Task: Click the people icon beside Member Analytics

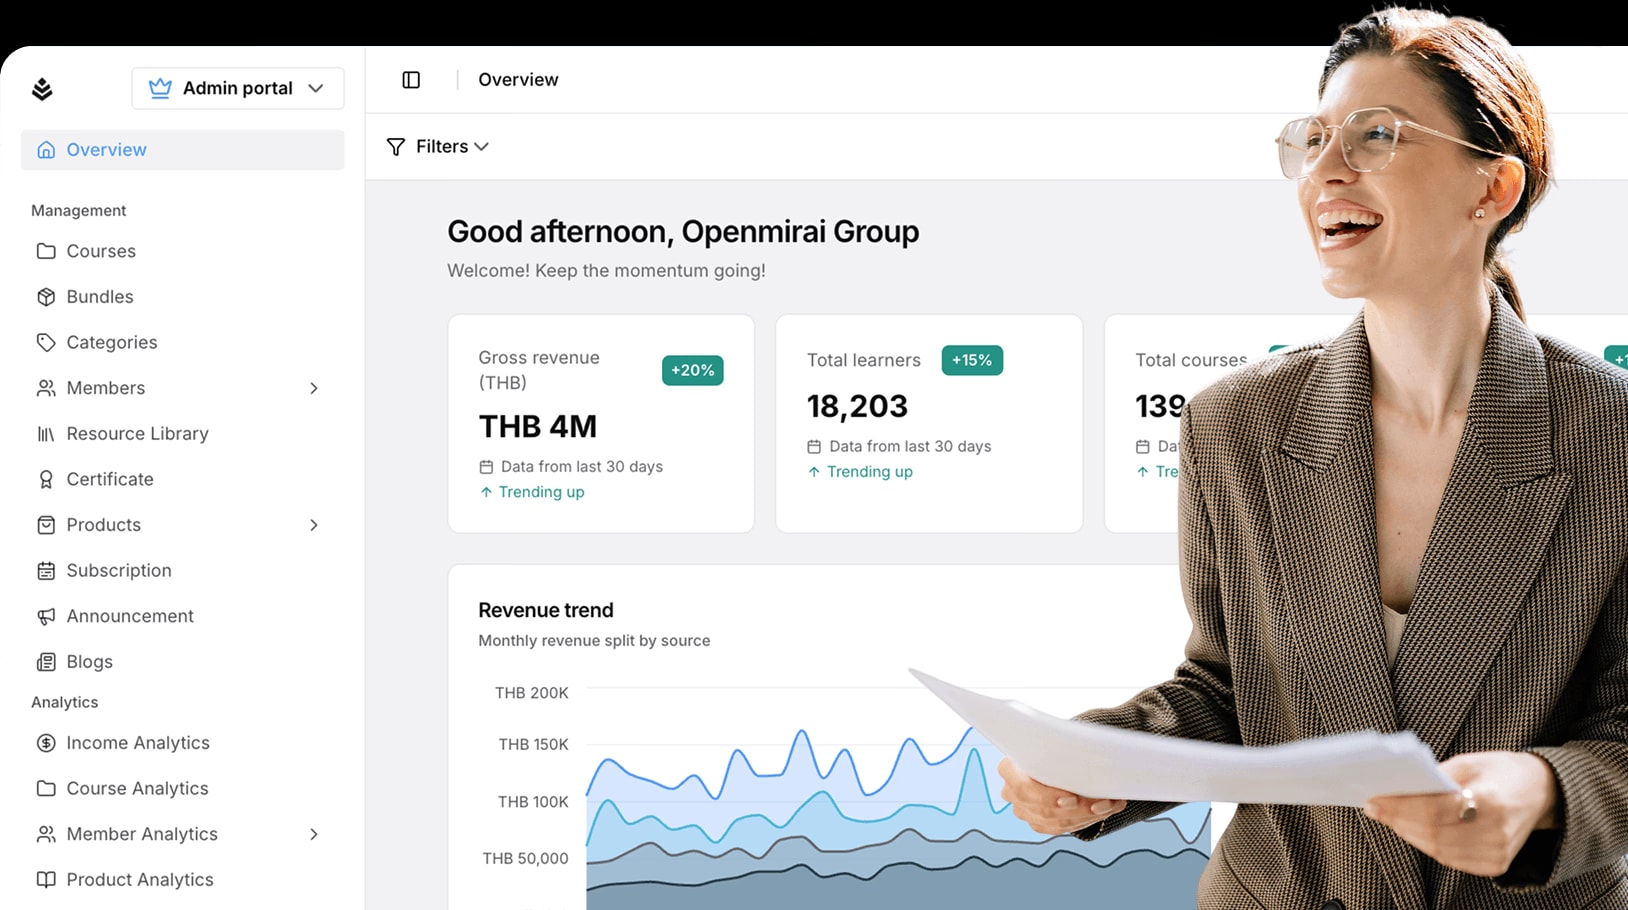Action: tap(46, 834)
